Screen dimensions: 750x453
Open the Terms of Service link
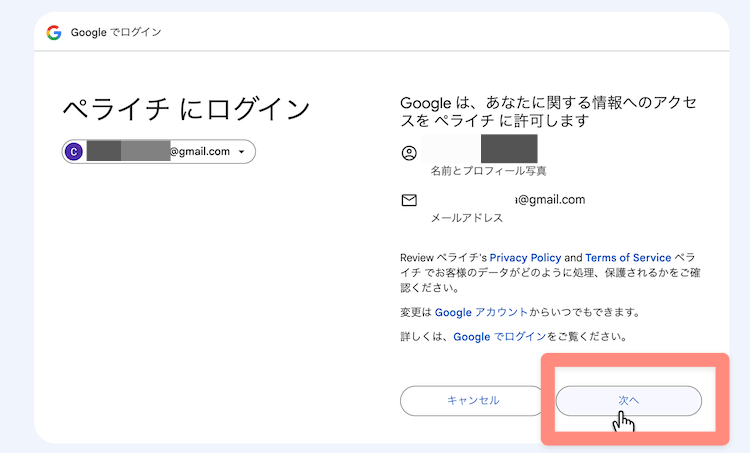pos(628,258)
